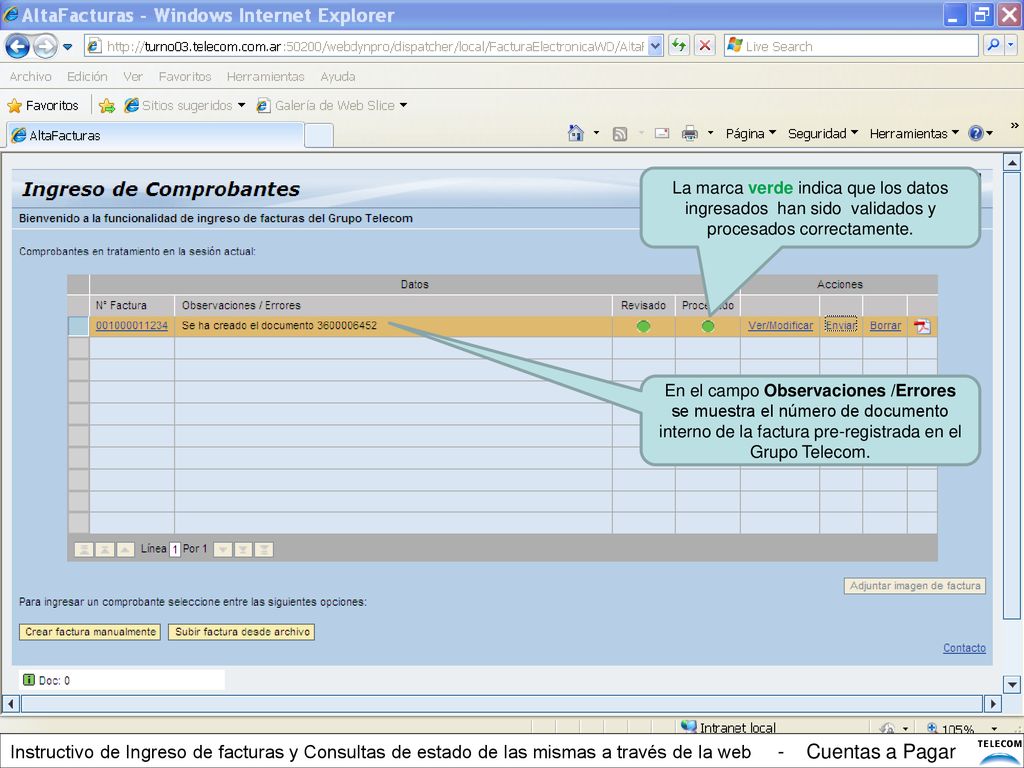Open the Página command dropdown
The image size is (1024, 768).
click(750, 133)
